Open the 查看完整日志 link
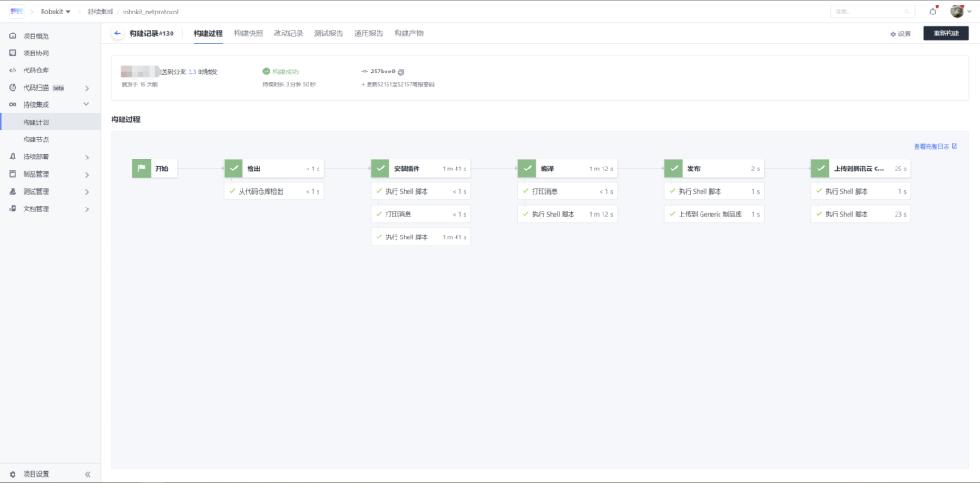Viewport: 980px width, 483px height. coord(935,146)
